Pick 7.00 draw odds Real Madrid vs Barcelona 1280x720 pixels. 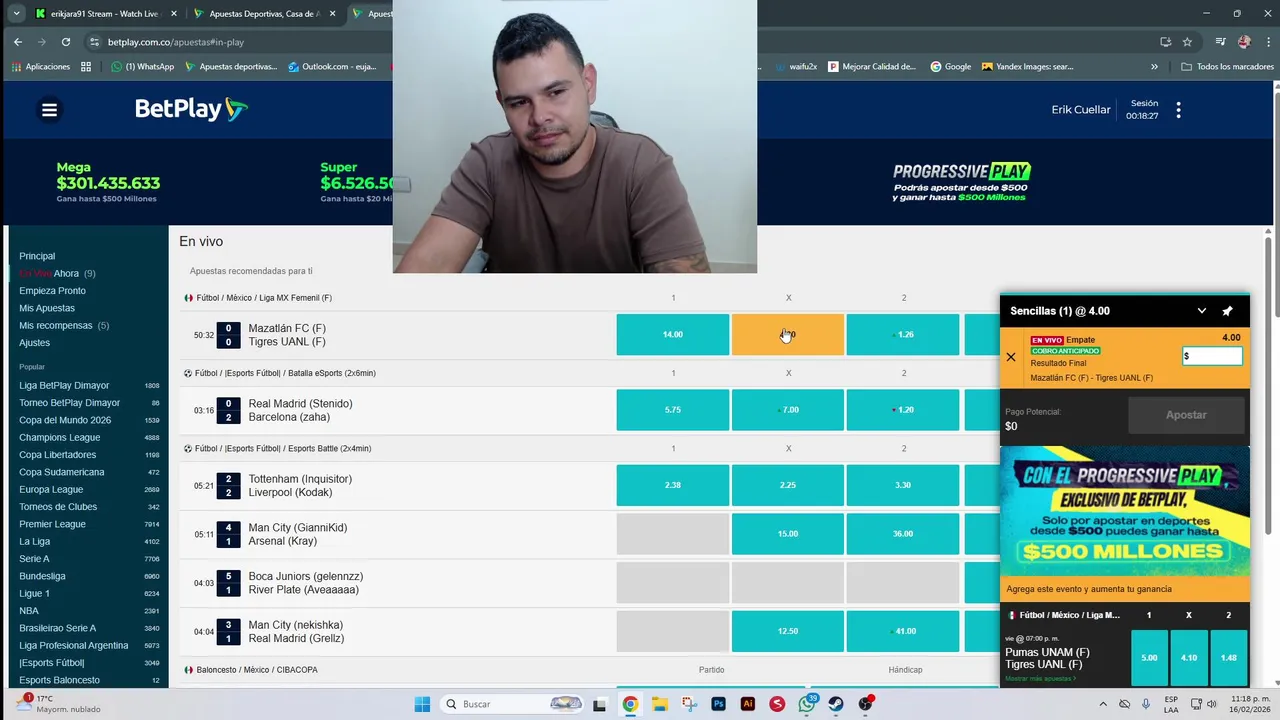[788, 410]
